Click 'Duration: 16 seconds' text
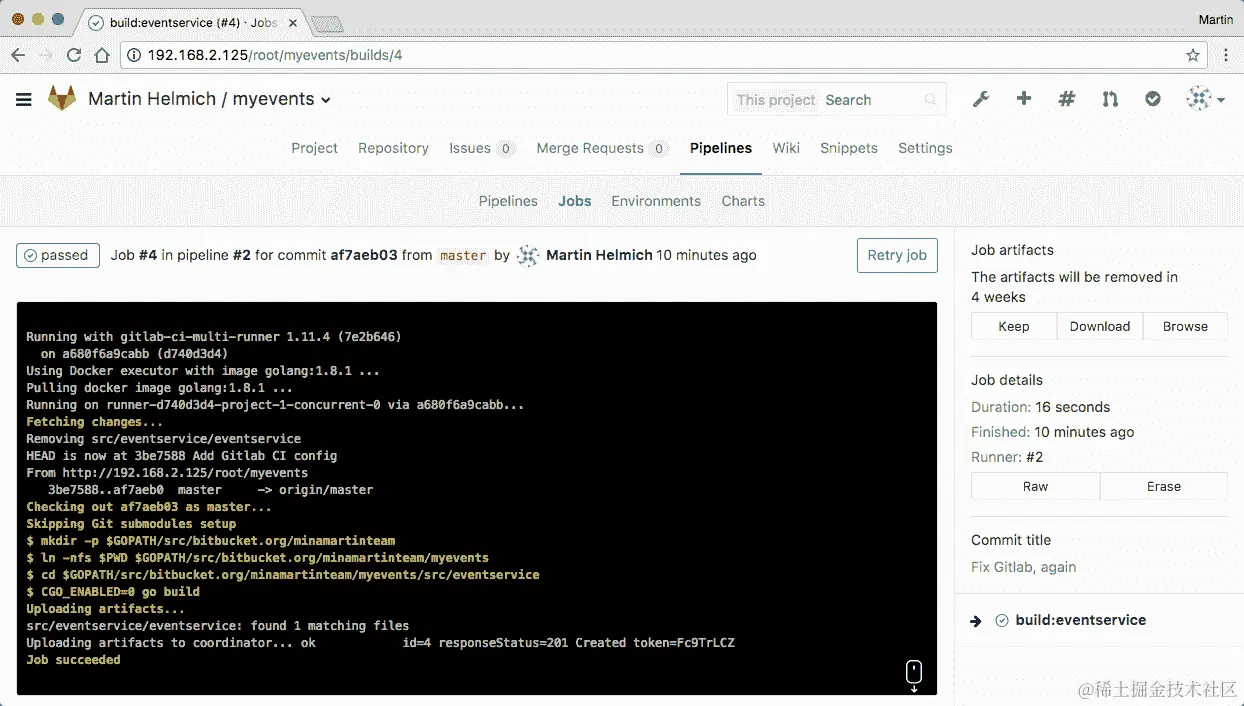This screenshot has height=706, width=1244. tap(1041, 407)
